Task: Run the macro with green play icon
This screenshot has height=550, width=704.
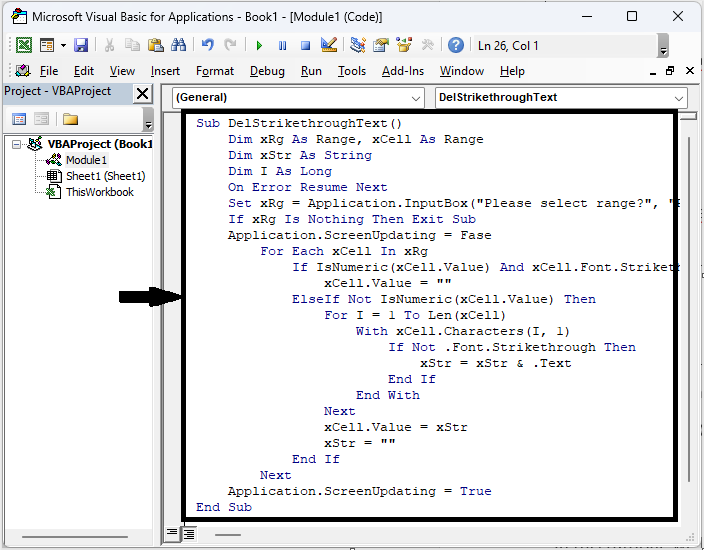Action: [x=259, y=45]
